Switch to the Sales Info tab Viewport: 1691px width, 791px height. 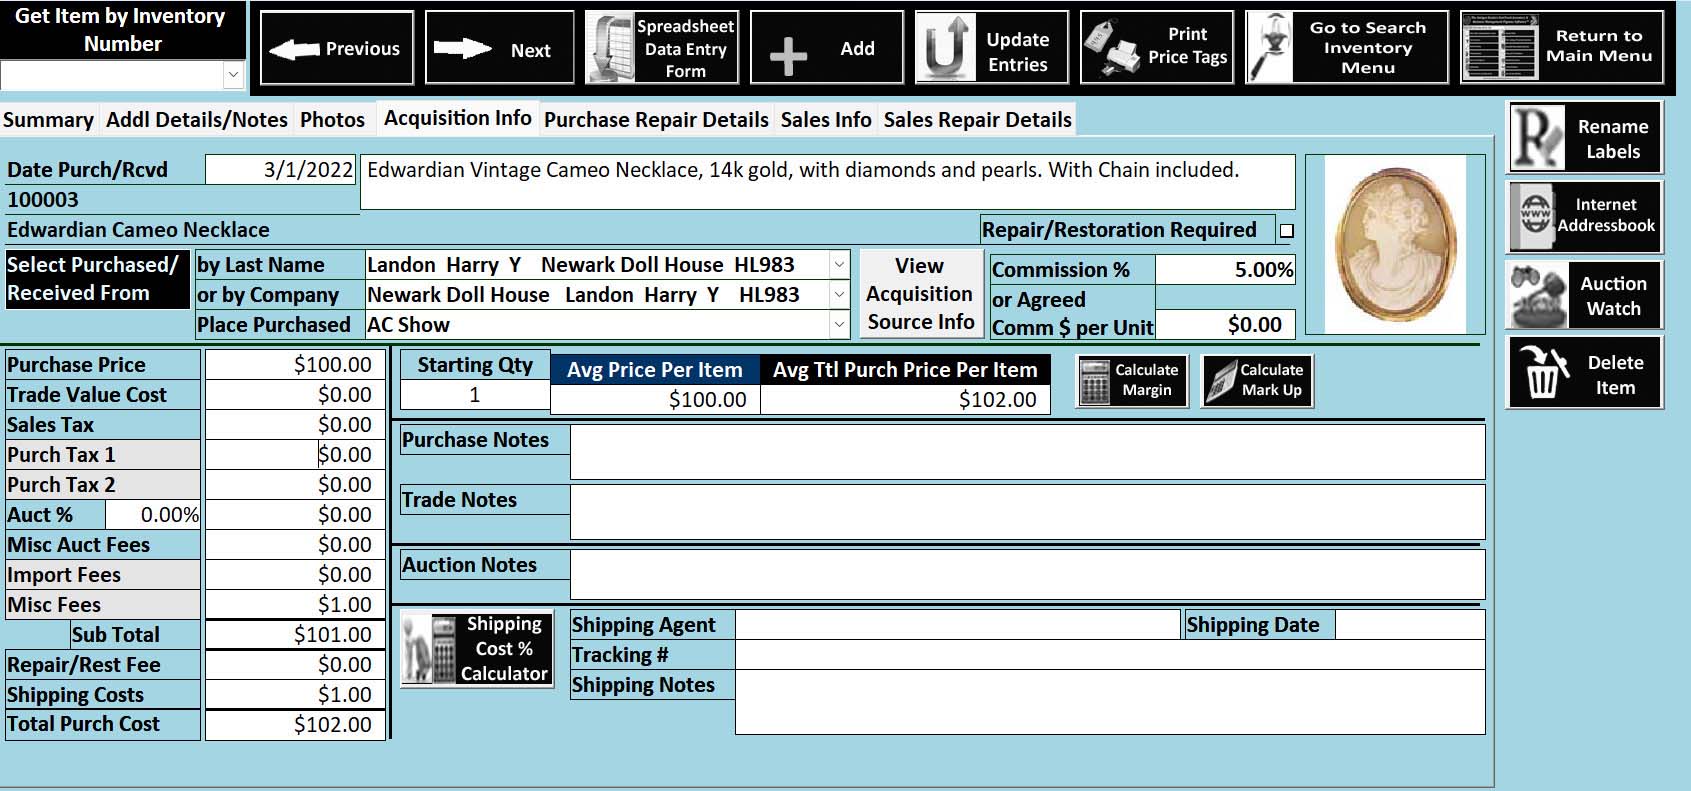click(x=825, y=120)
